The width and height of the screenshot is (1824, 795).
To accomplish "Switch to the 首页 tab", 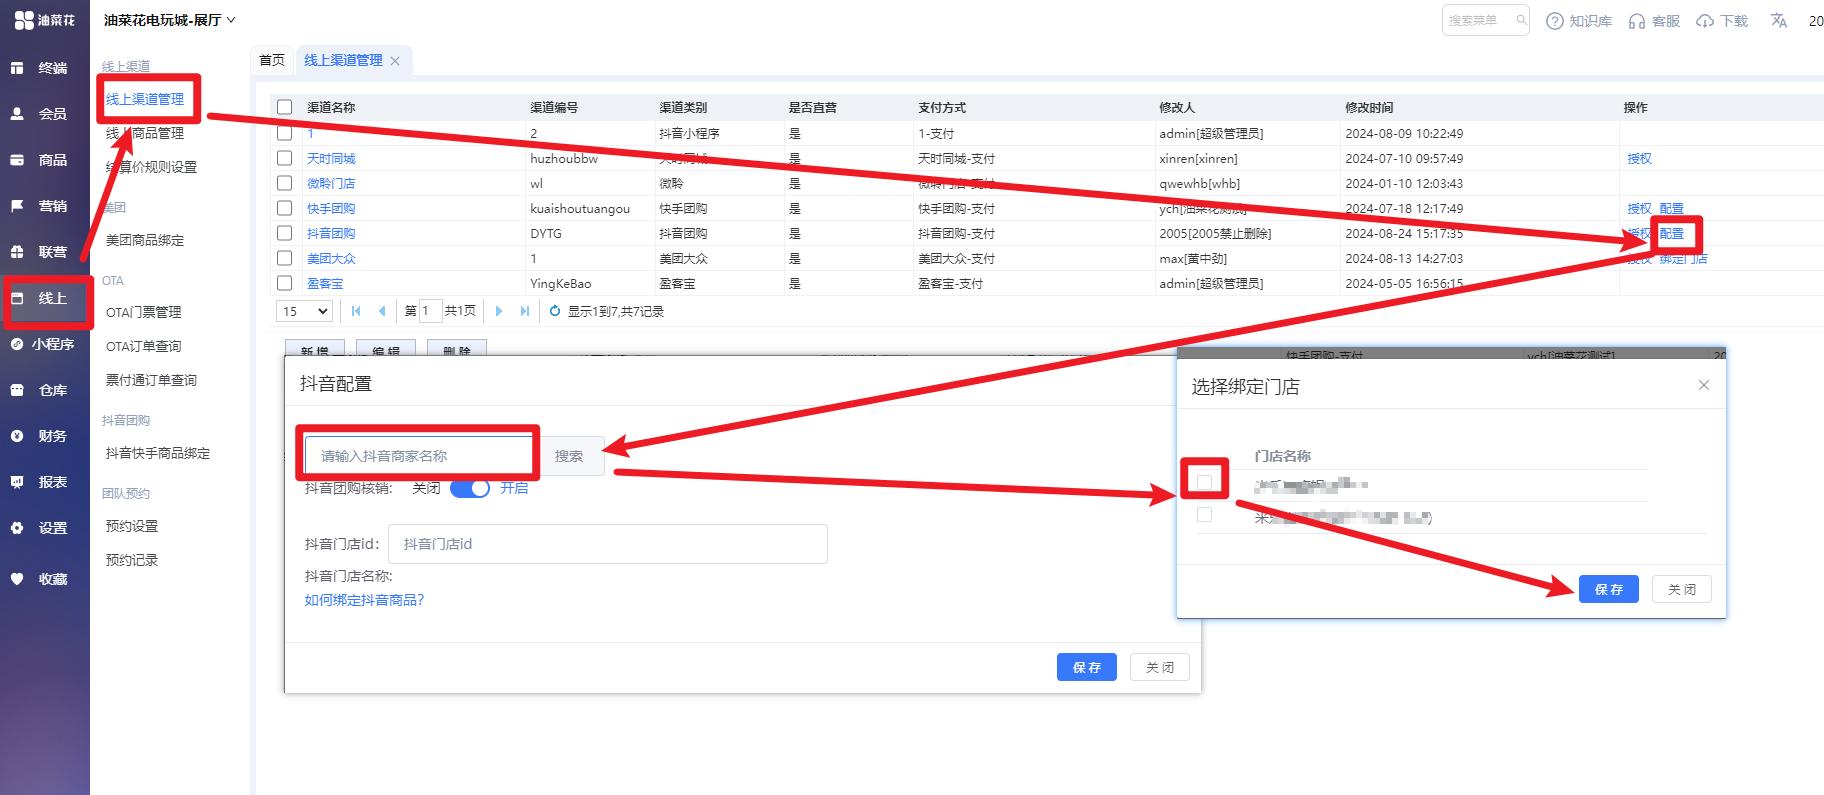I will (271, 60).
